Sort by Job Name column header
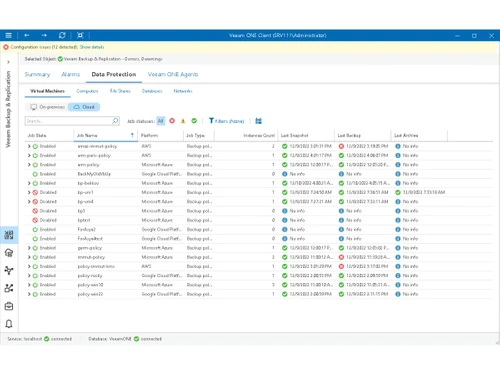Viewport: 500px width, 375px height. 105,135
